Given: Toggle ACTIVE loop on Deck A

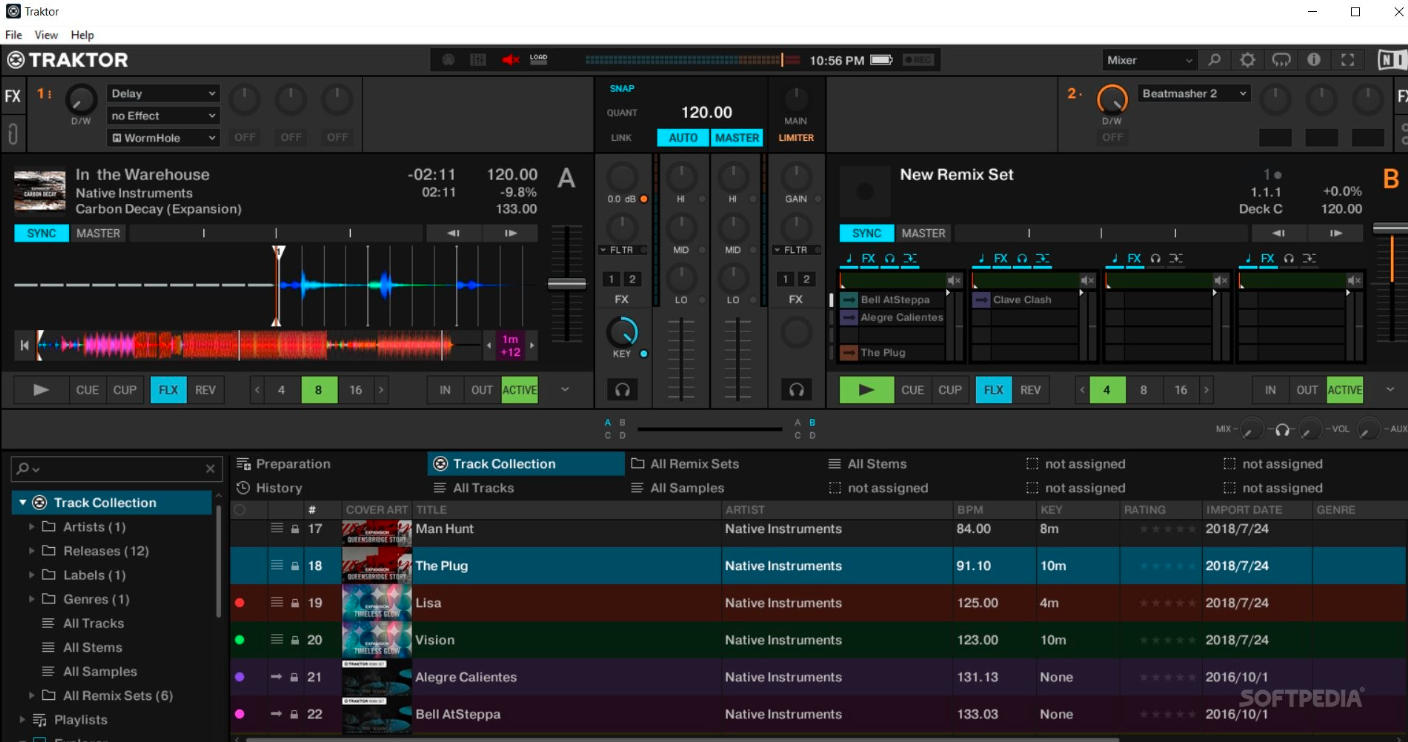Looking at the screenshot, I should click(520, 390).
